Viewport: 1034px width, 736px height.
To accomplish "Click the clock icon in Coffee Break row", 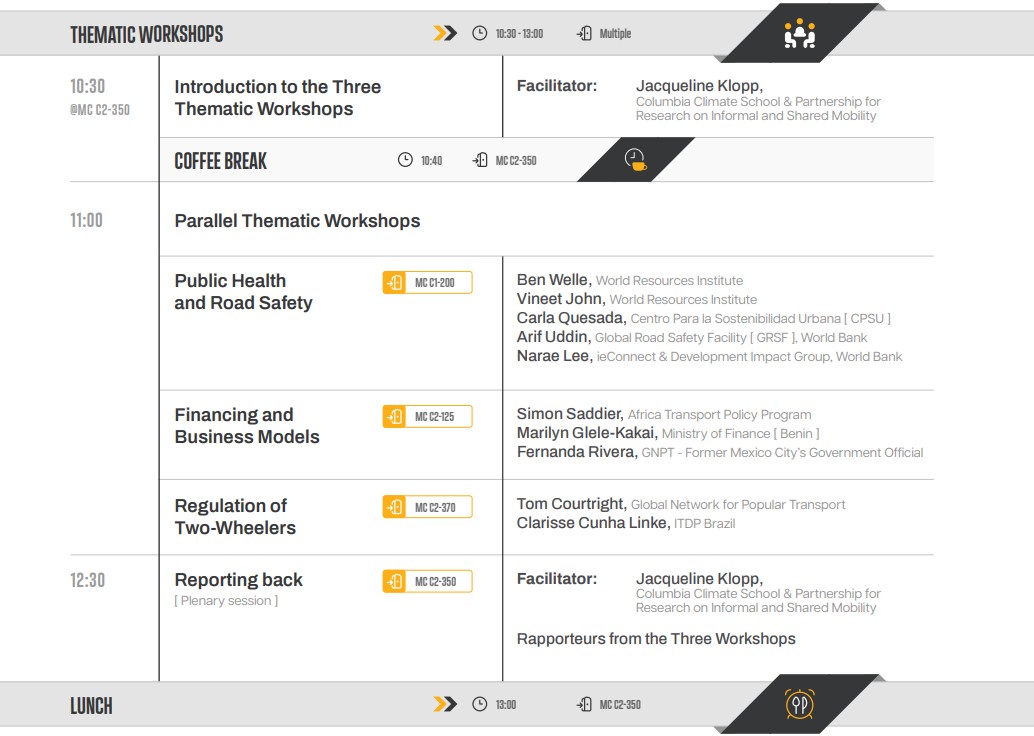I will (x=405, y=160).
